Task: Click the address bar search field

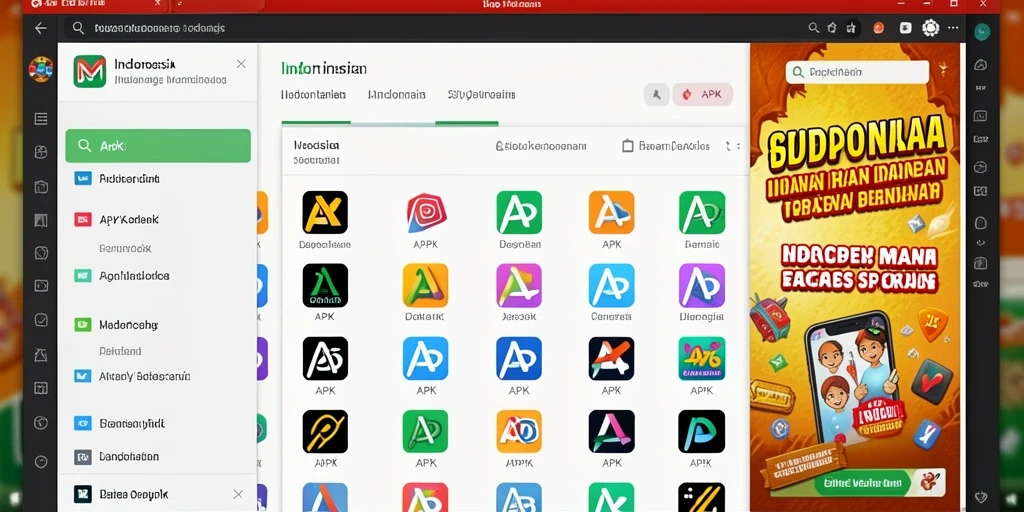Action: pyautogui.click(x=431, y=28)
